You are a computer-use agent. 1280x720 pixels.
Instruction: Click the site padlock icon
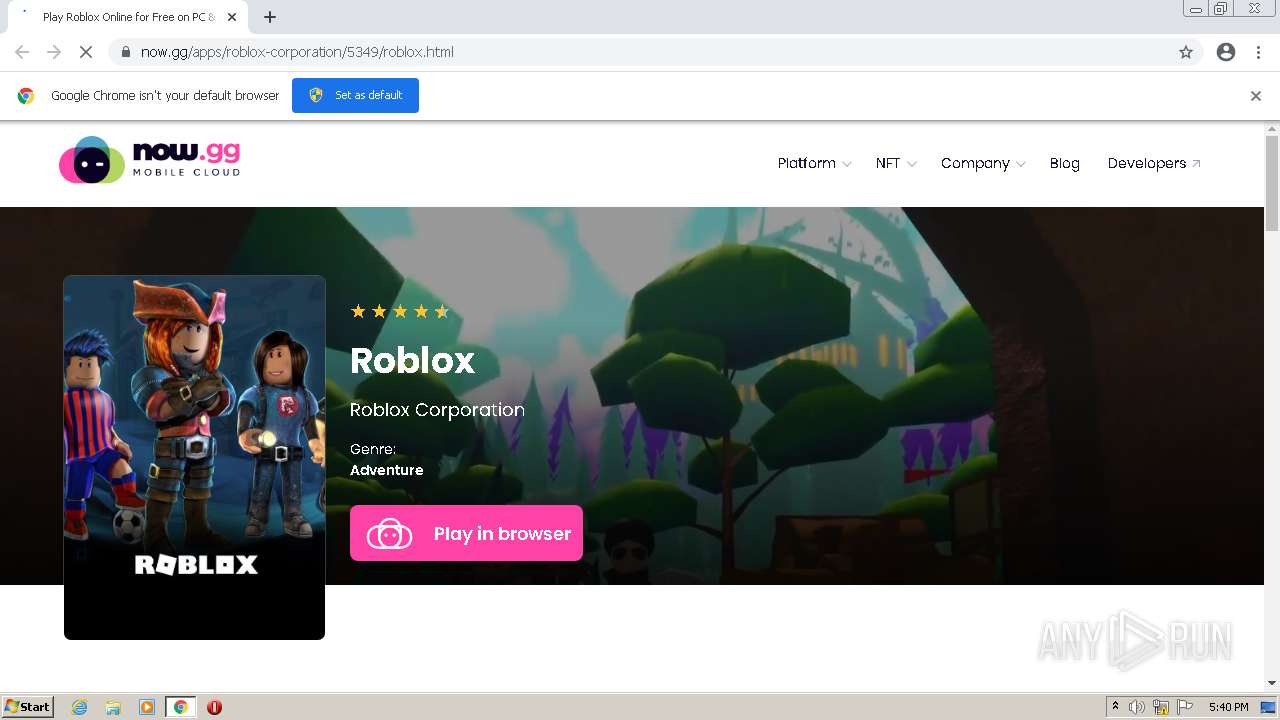click(125, 52)
